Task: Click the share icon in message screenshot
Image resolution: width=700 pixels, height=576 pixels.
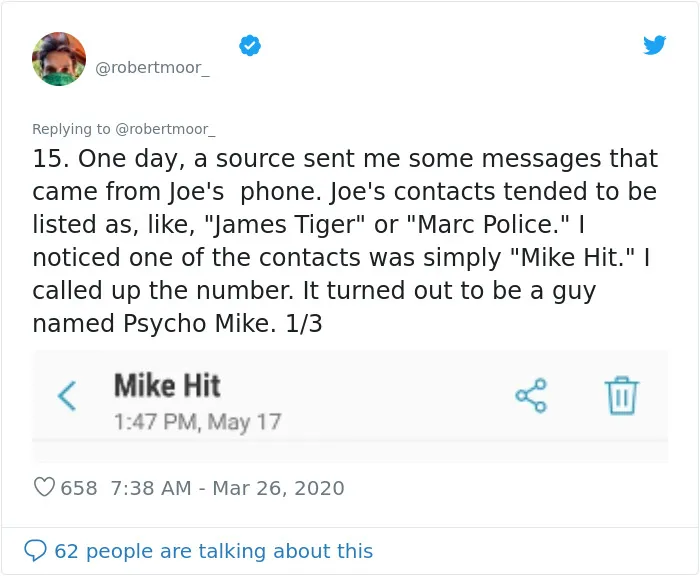Action: click(531, 395)
